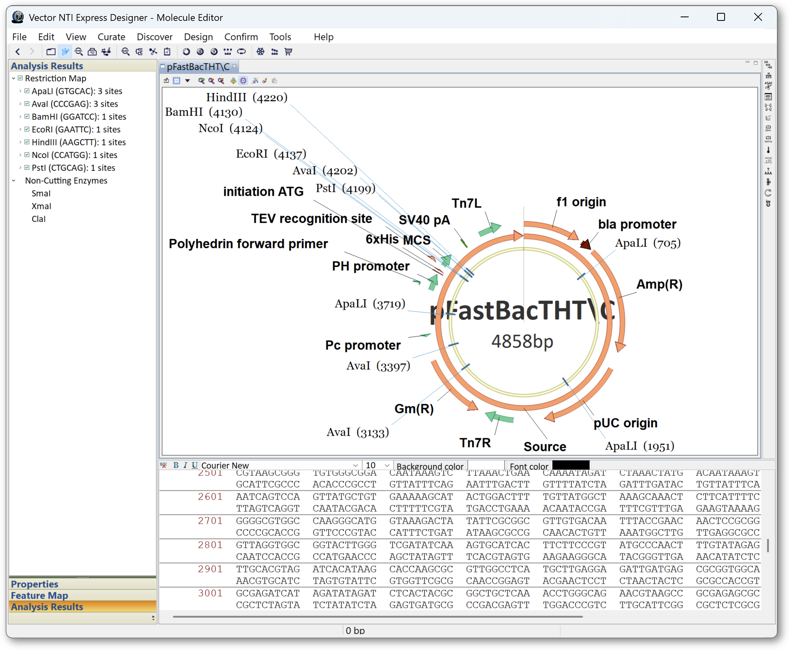Open the Courier New font dropdown
The image size is (789, 650).
tap(356, 465)
